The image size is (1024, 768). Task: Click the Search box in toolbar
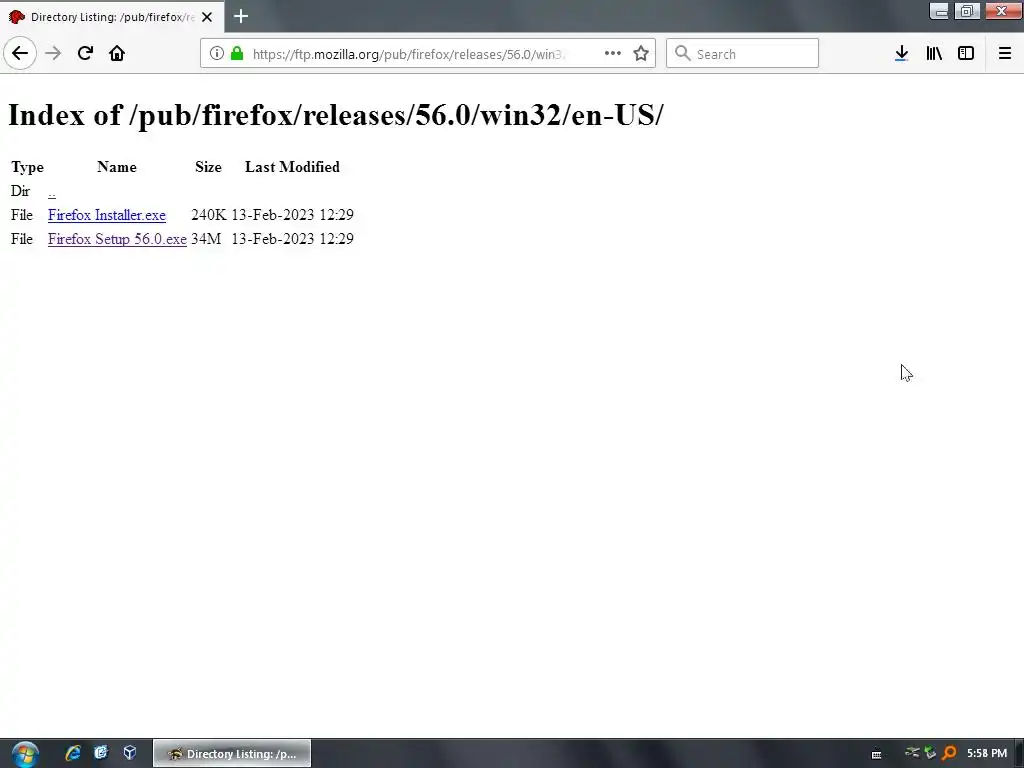[x=742, y=54]
